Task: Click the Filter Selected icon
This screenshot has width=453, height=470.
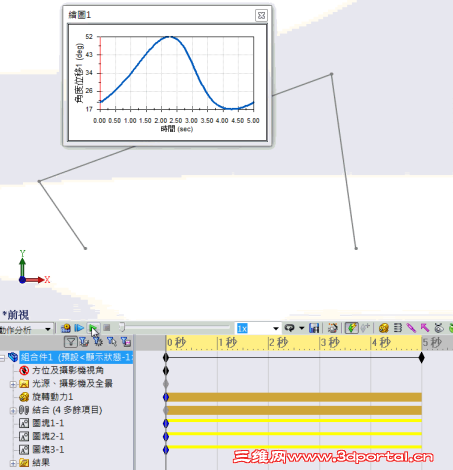Action: coord(112,342)
